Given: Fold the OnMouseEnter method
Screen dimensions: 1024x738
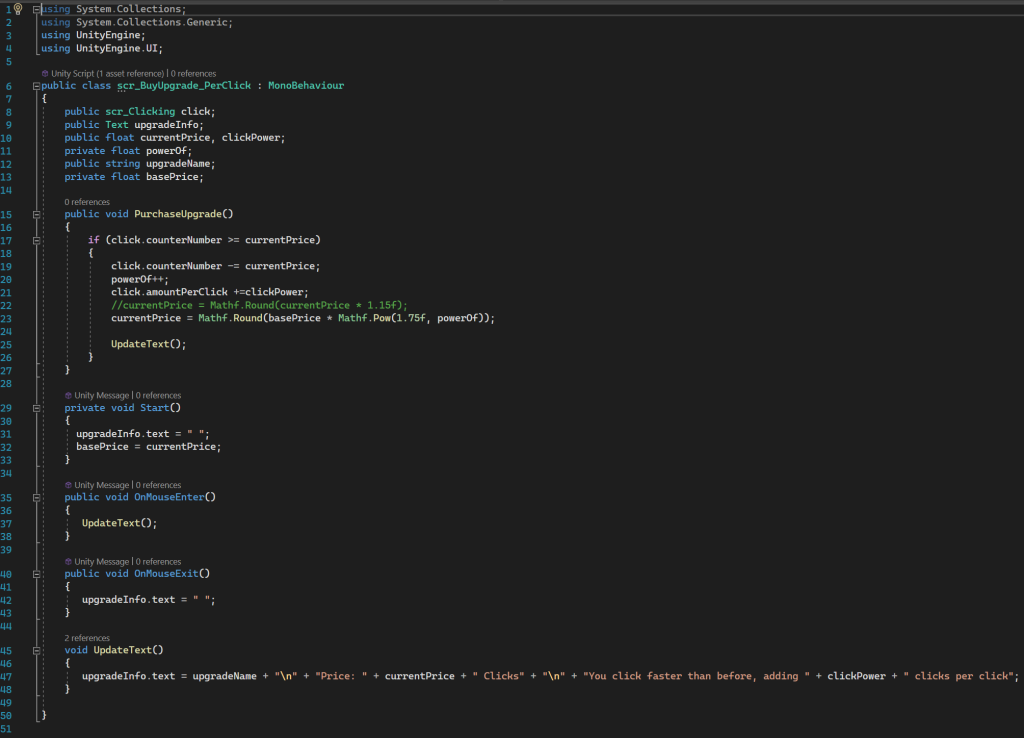Looking at the screenshot, I should (x=37, y=497).
